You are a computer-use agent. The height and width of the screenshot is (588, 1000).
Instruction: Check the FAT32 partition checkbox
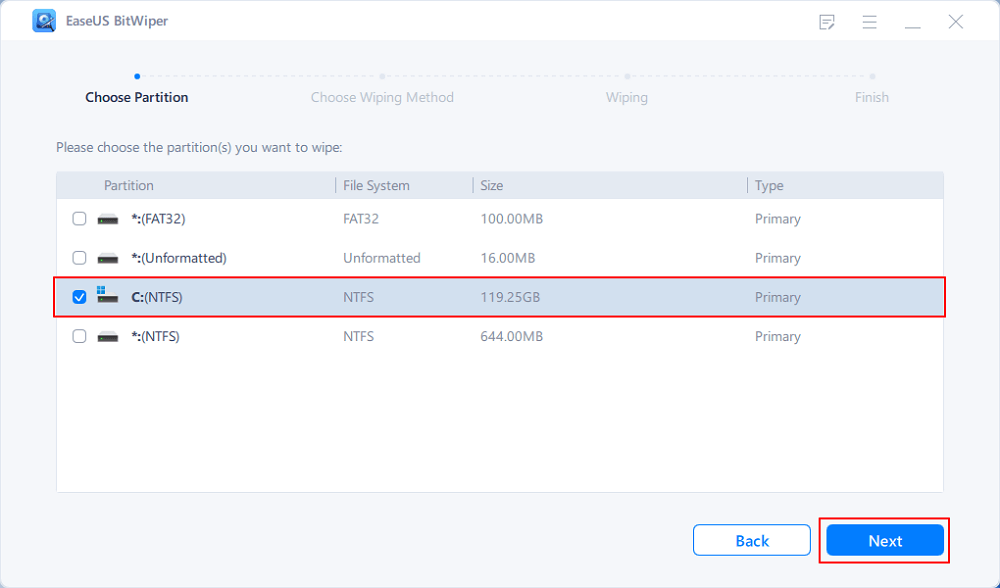(80, 219)
